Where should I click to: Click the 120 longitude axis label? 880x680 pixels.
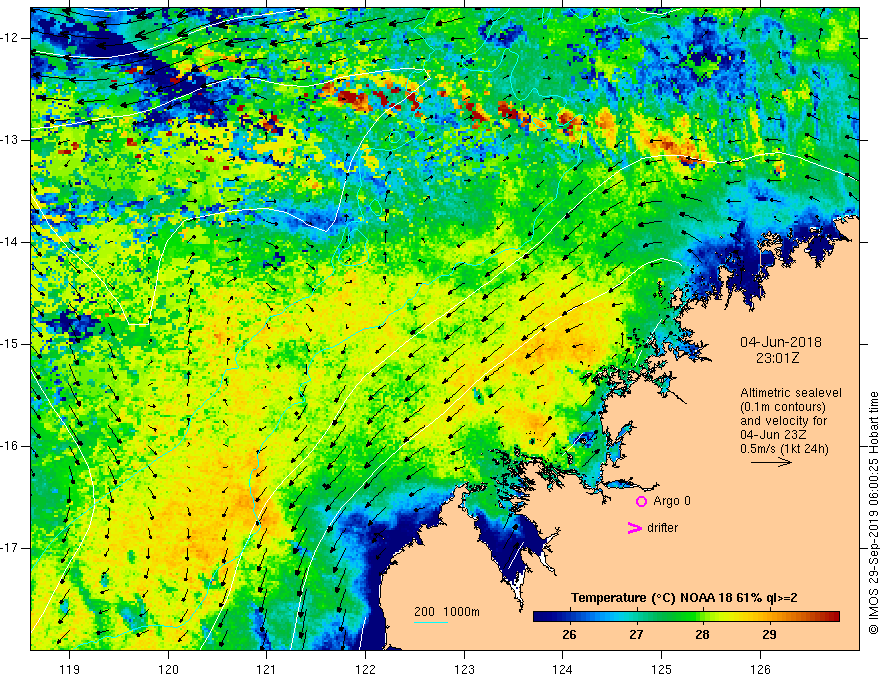click(x=168, y=669)
